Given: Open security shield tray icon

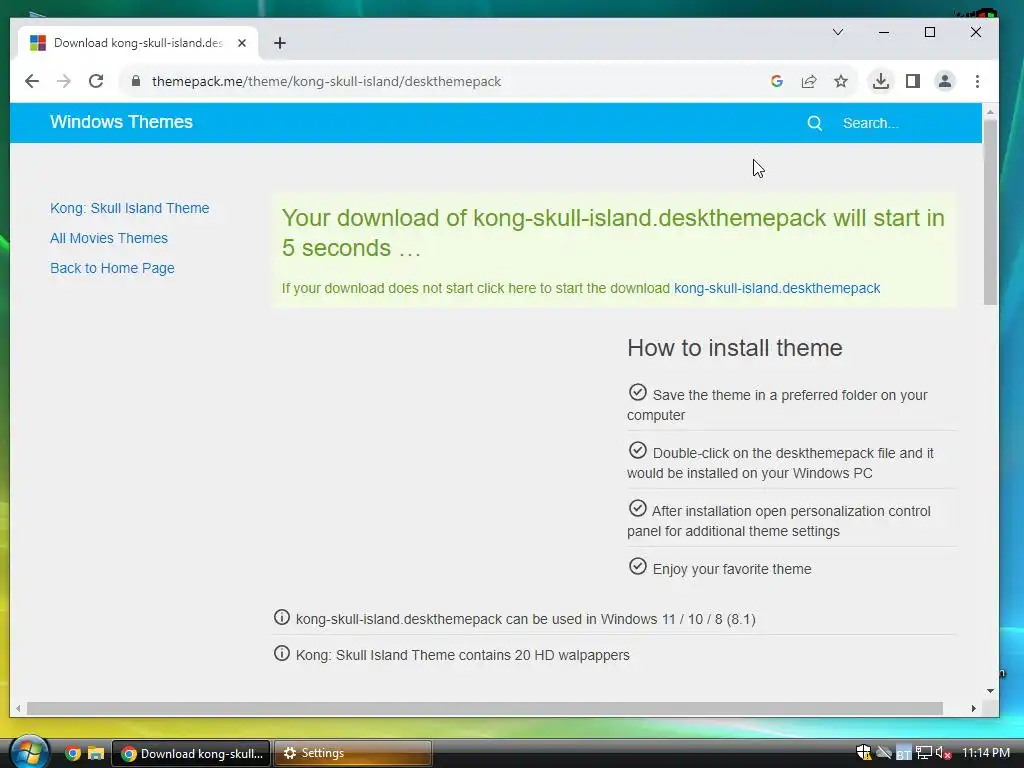Looking at the screenshot, I should 864,753.
